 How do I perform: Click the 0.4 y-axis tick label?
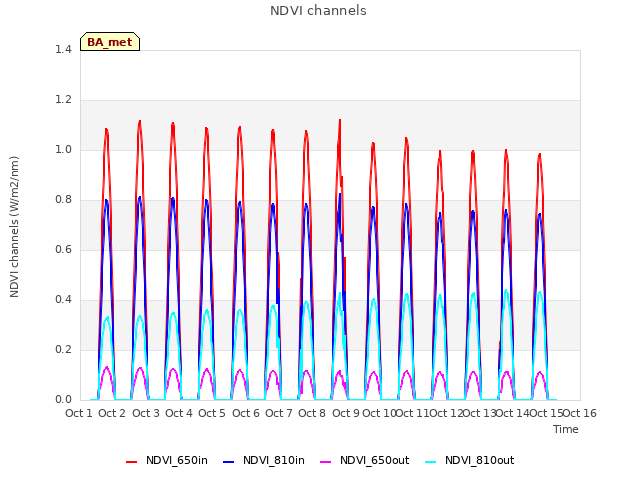pyautogui.click(x=63, y=300)
